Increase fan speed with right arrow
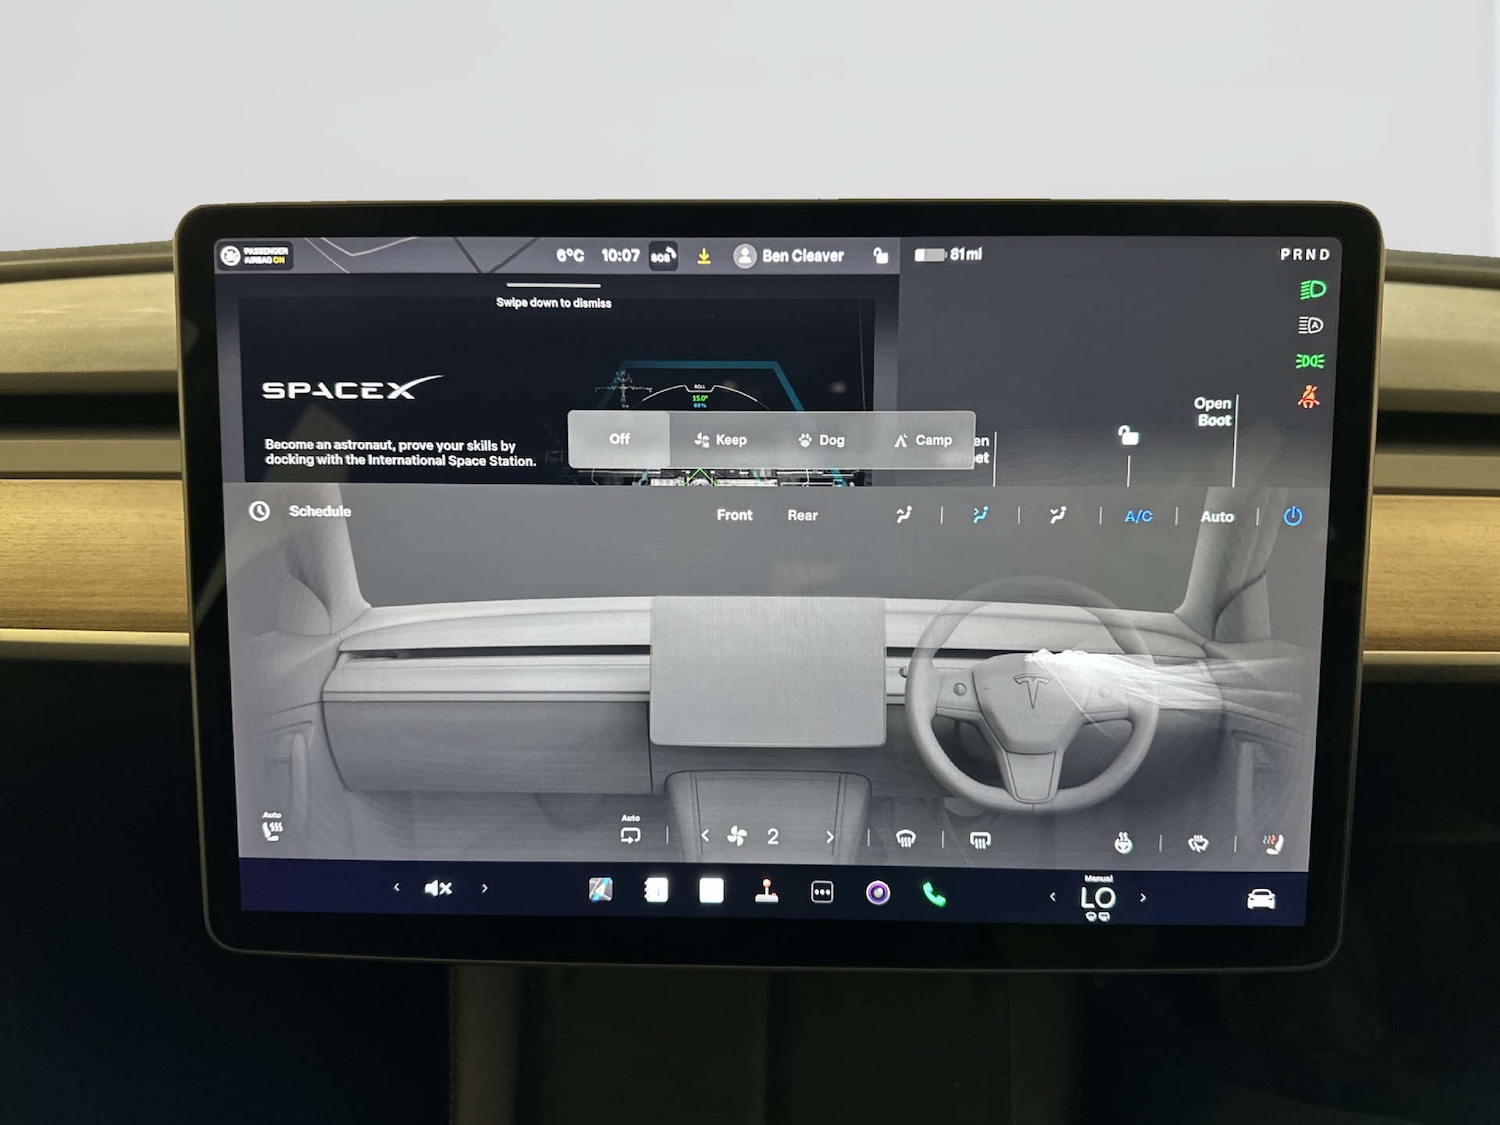1500x1125 pixels. (x=830, y=837)
